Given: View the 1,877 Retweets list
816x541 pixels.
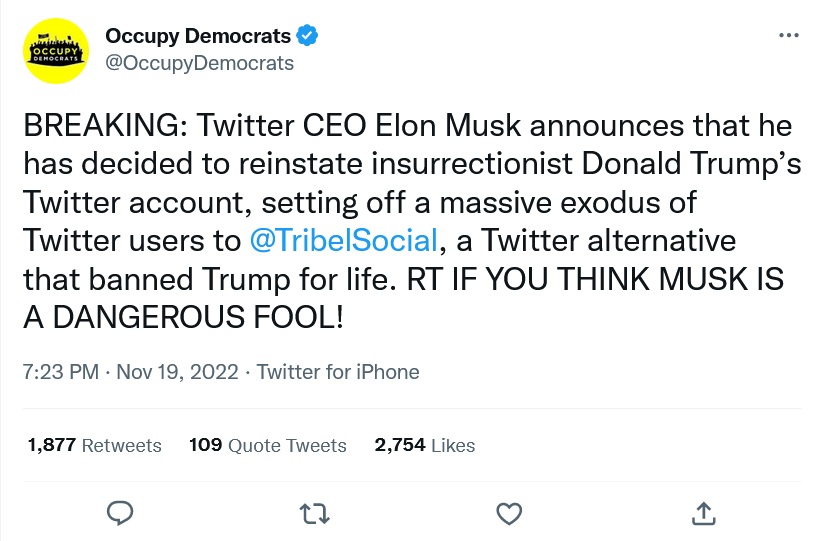Looking at the screenshot, I should click(94, 445).
